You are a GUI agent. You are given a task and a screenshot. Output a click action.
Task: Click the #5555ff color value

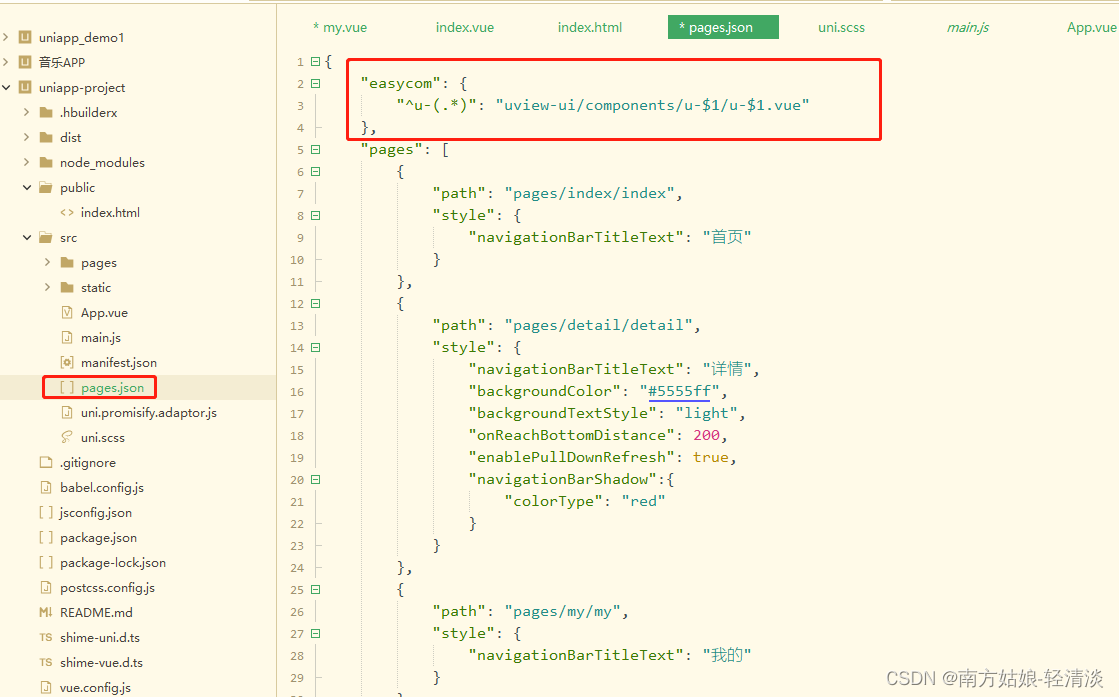pyautogui.click(x=679, y=391)
